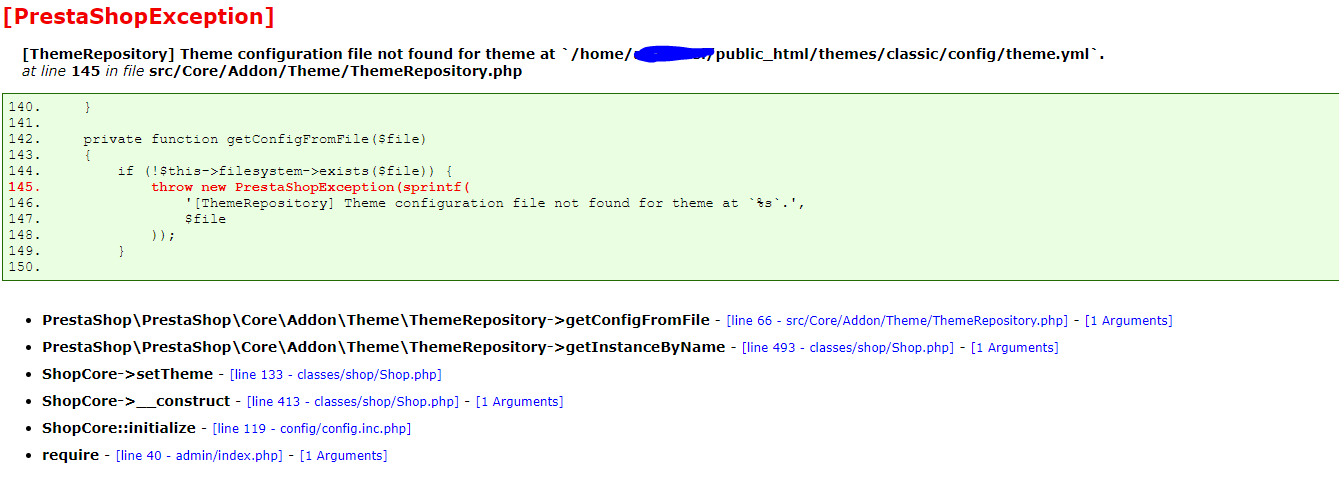Viewport: 1339px width, 478px height.
Task: Open link 'line 40 - admin/index.php'
Action: coord(199,456)
